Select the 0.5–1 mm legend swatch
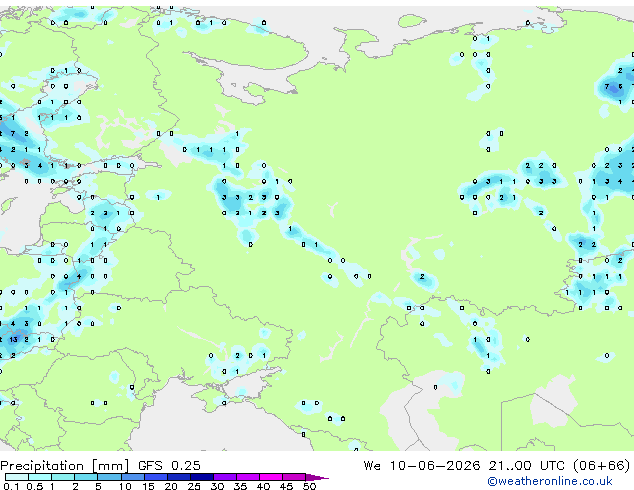Image resolution: width=634 pixels, height=490 pixels. [x=40, y=477]
